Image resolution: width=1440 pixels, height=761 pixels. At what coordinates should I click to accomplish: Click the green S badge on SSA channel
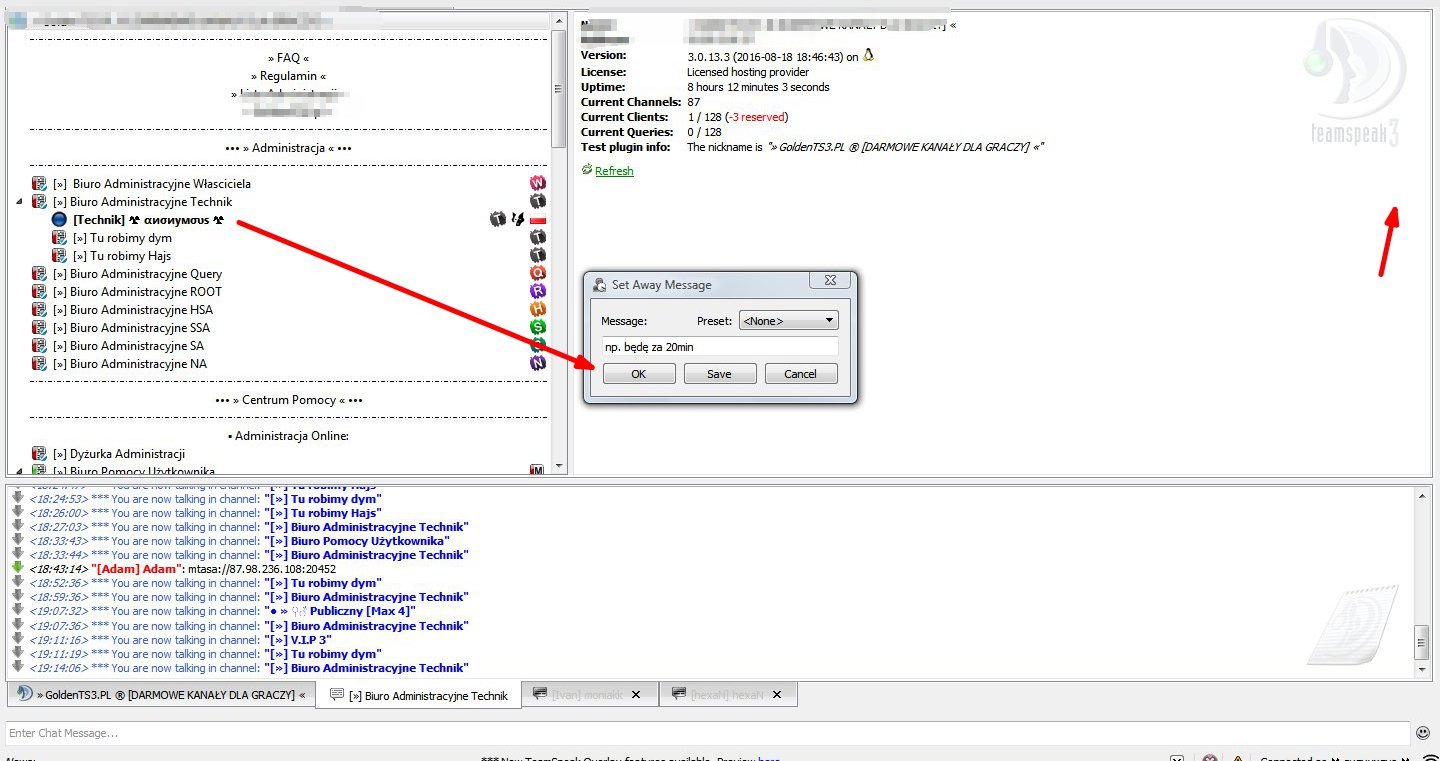[538, 328]
